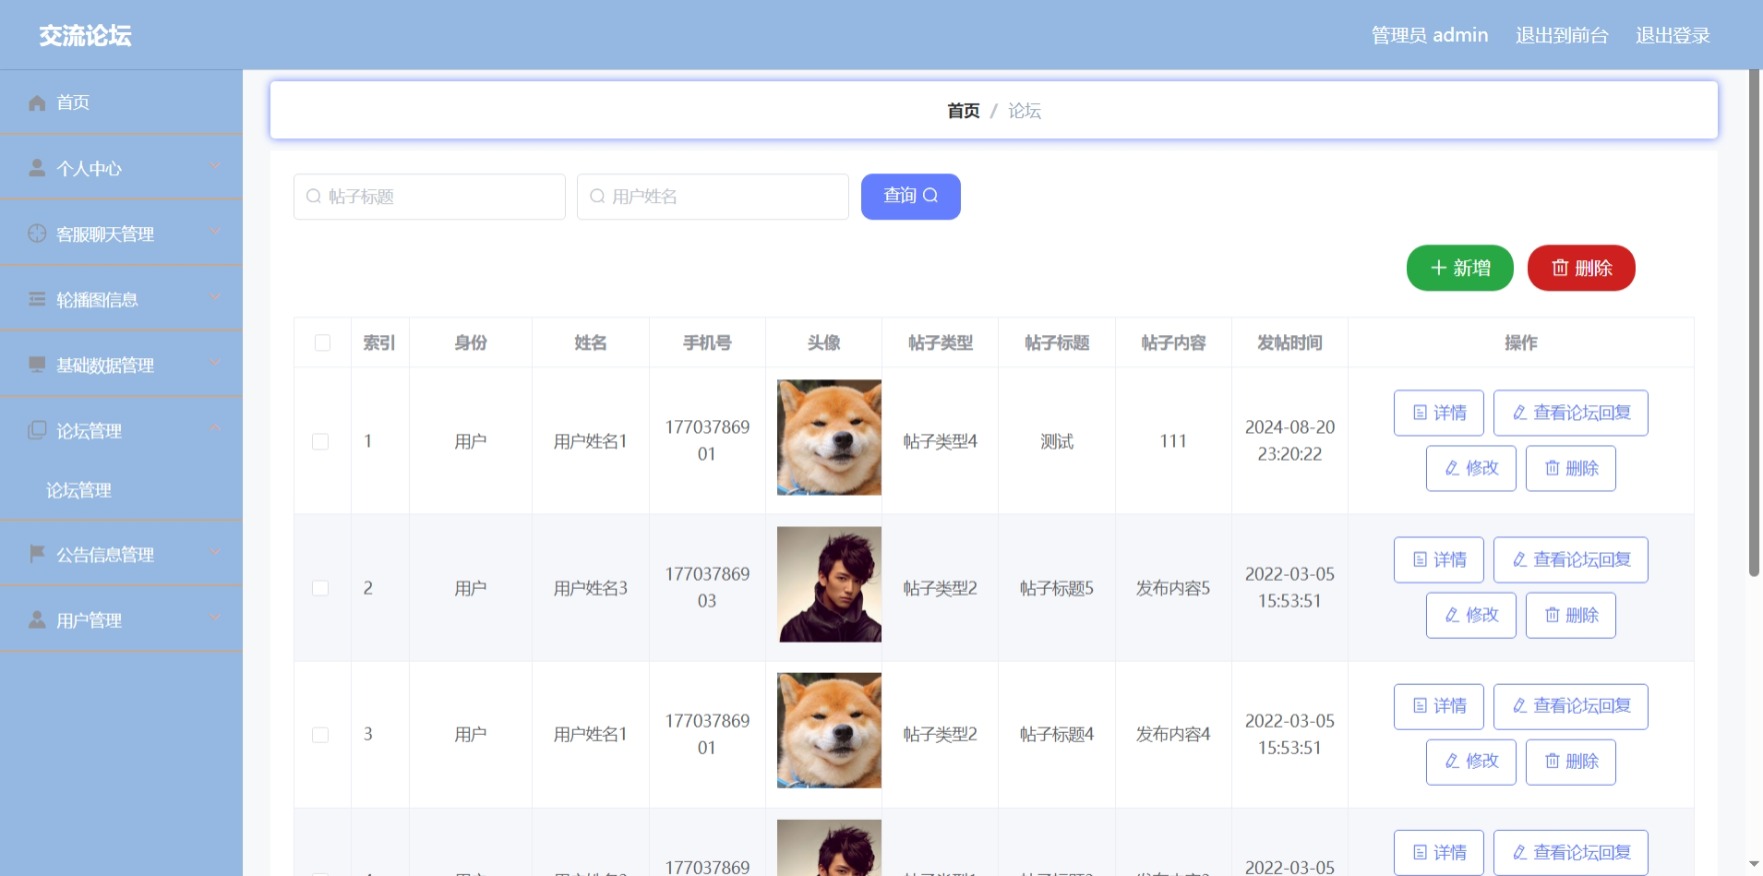
Task: Click the pencil icon on row 2 修改
Action: (x=1452, y=615)
